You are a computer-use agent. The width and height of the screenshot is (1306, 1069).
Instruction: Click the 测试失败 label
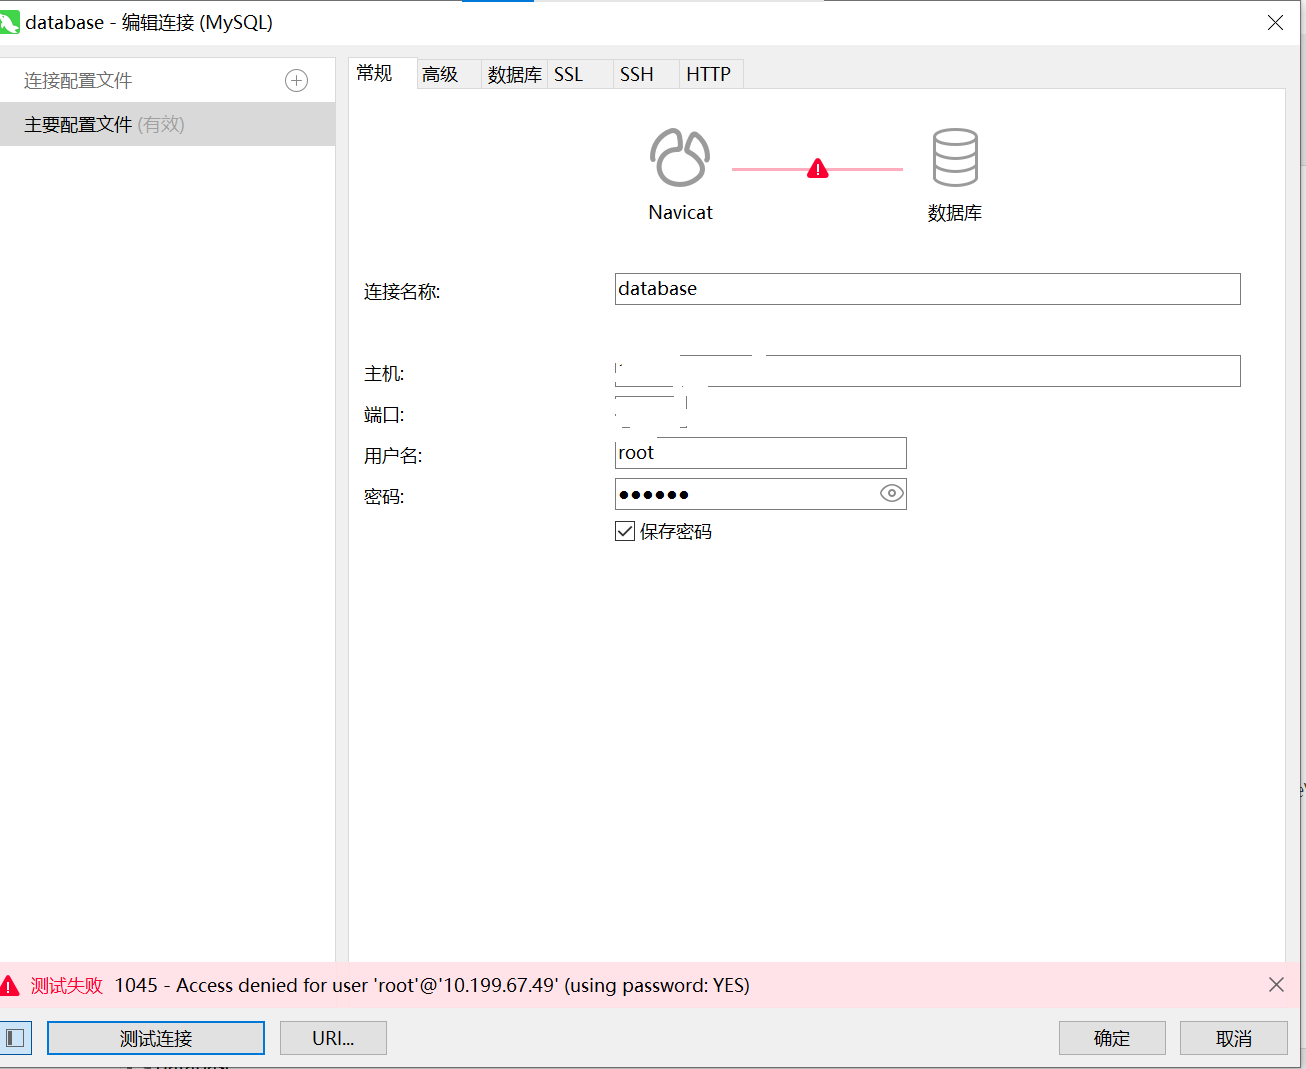click(x=67, y=985)
